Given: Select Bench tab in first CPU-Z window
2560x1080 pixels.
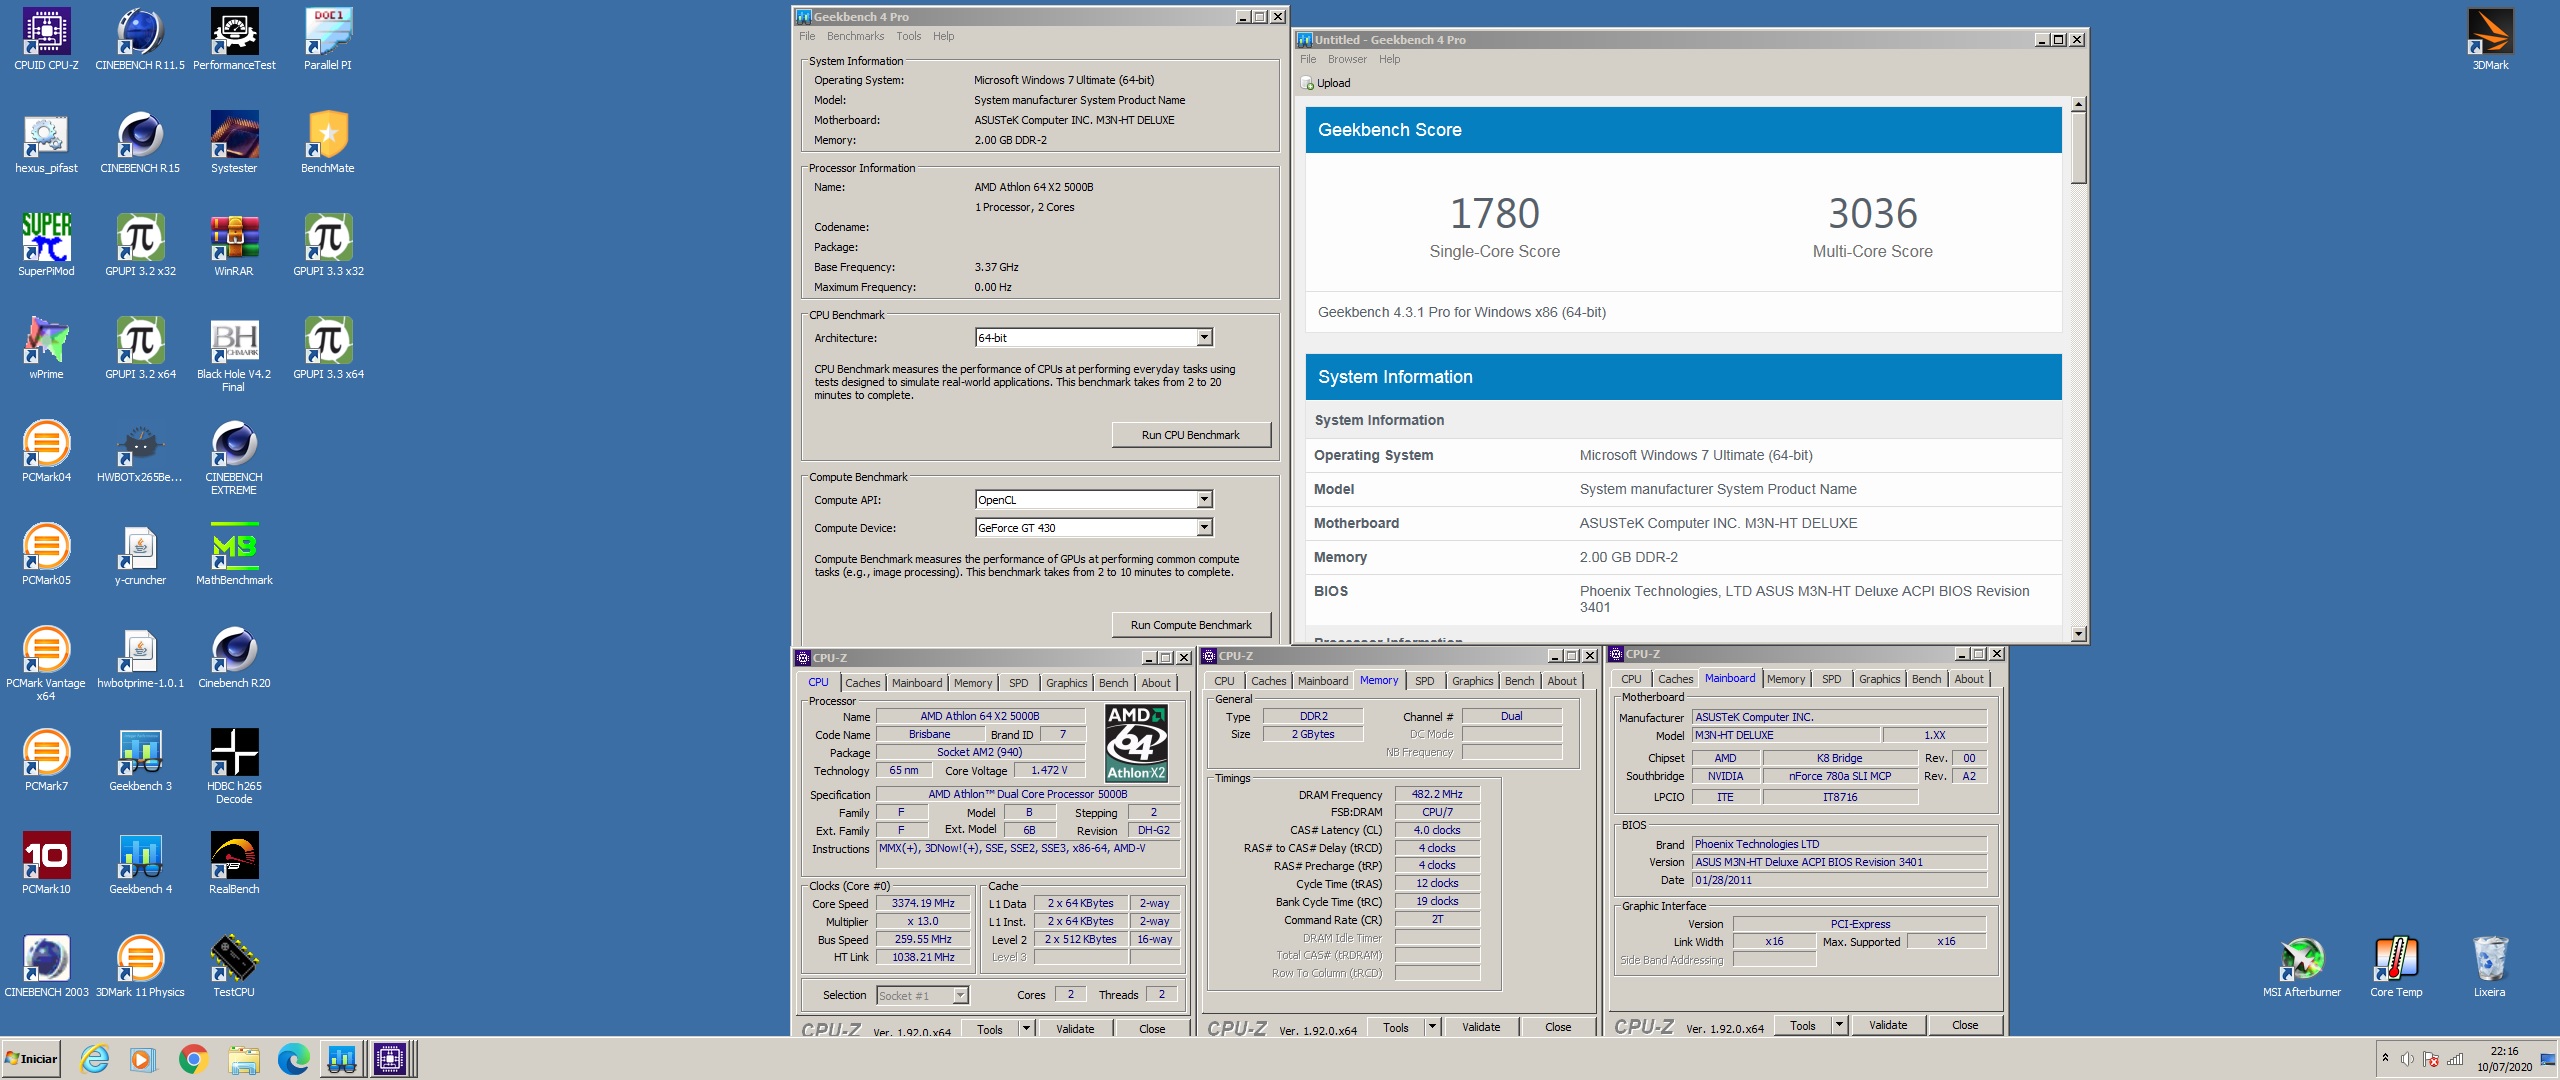Looking at the screenshot, I should [x=1113, y=683].
